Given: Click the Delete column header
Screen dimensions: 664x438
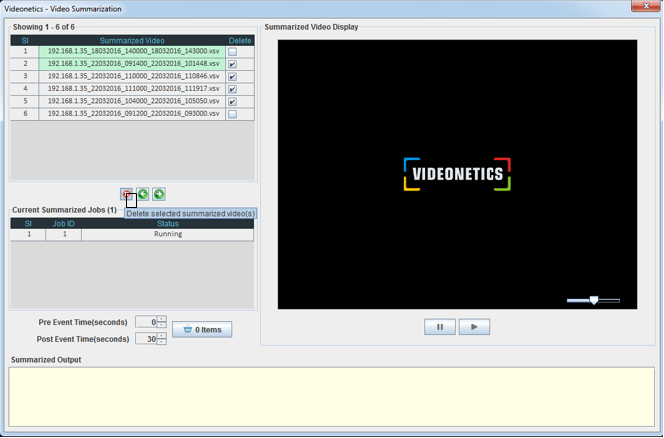Looking at the screenshot, I should pyautogui.click(x=240, y=41).
